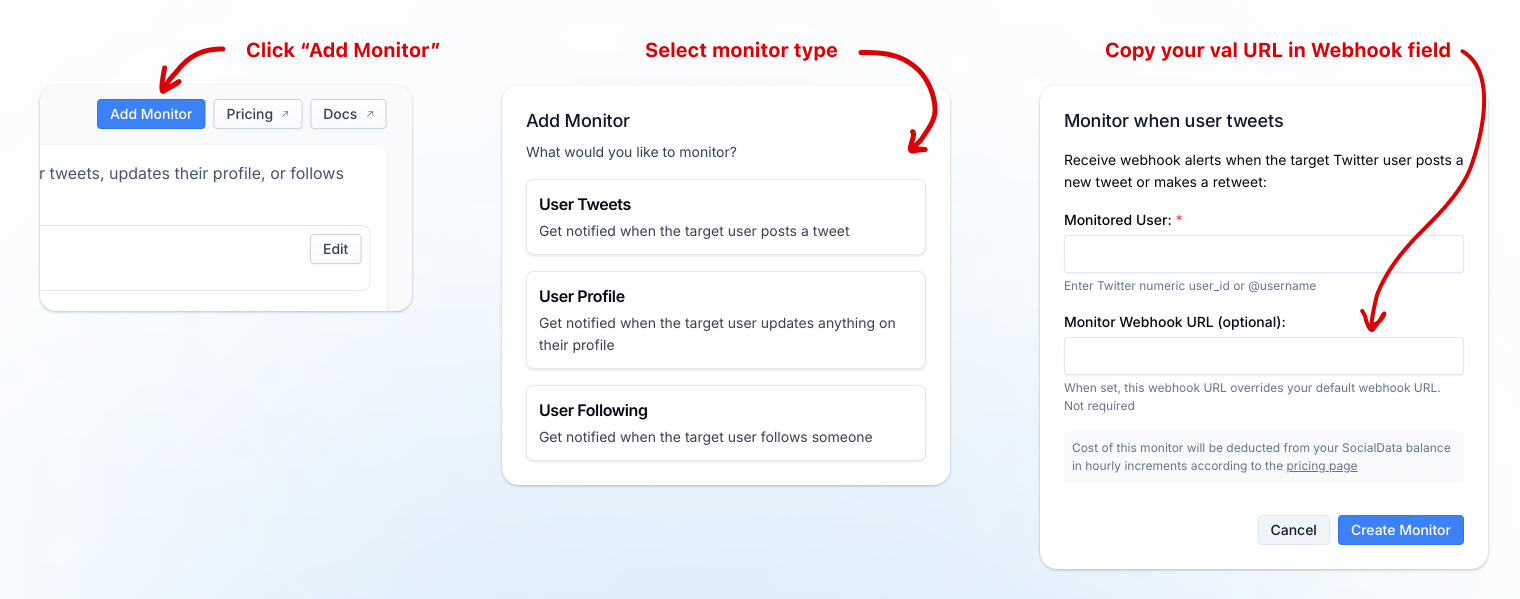Pick the User Following monitor option
The width and height of the screenshot is (1520, 599).
click(725, 423)
